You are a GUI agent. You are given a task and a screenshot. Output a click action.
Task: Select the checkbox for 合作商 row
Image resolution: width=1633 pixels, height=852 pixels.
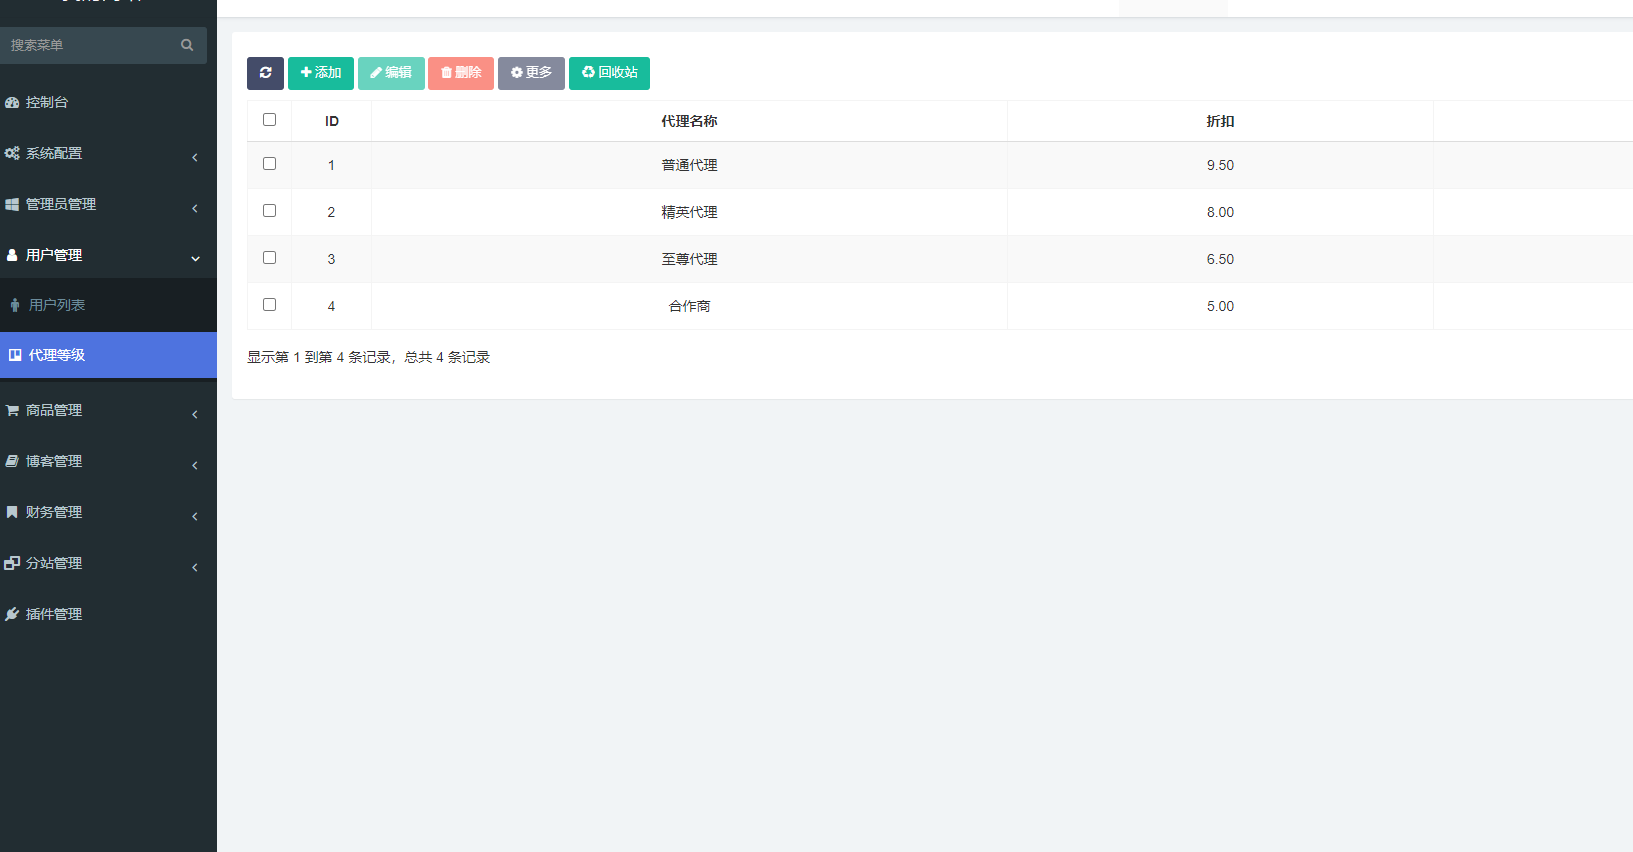click(269, 305)
